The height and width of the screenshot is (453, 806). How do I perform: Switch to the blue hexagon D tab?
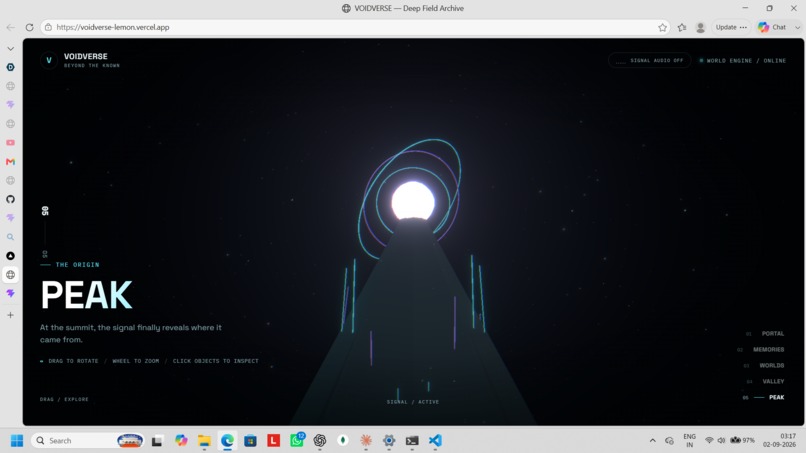coord(10,67)
